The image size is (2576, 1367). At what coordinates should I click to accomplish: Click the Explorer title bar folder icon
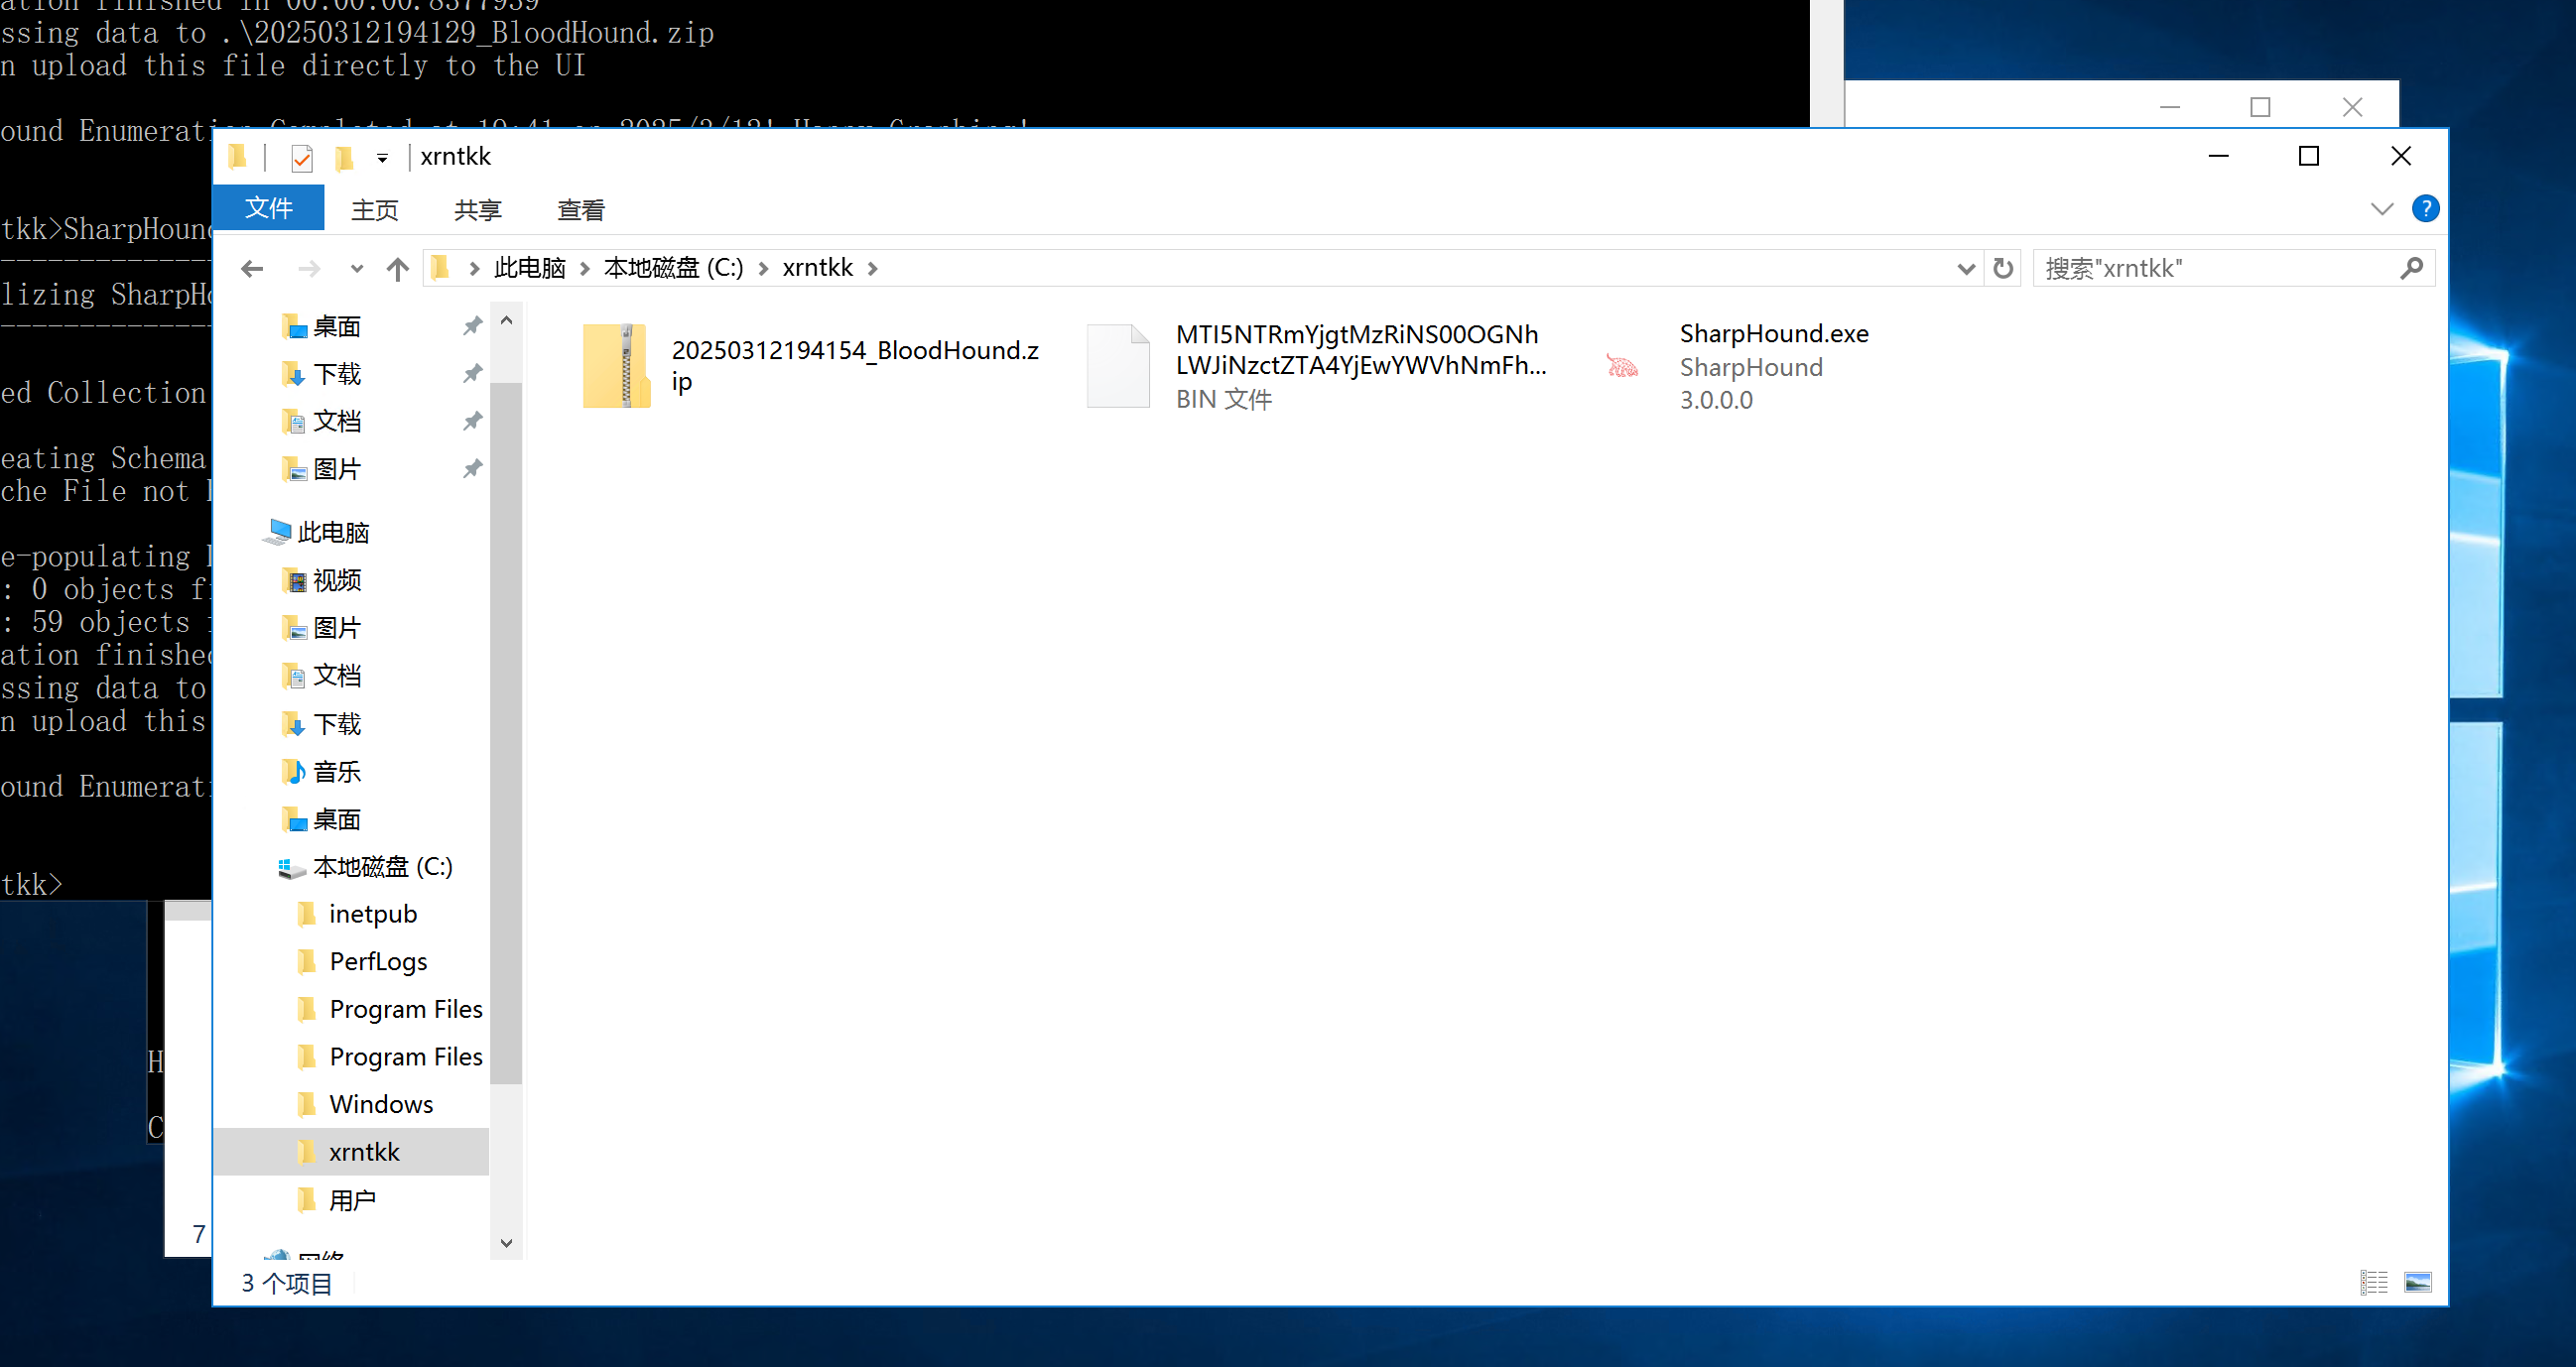(237, 157)
